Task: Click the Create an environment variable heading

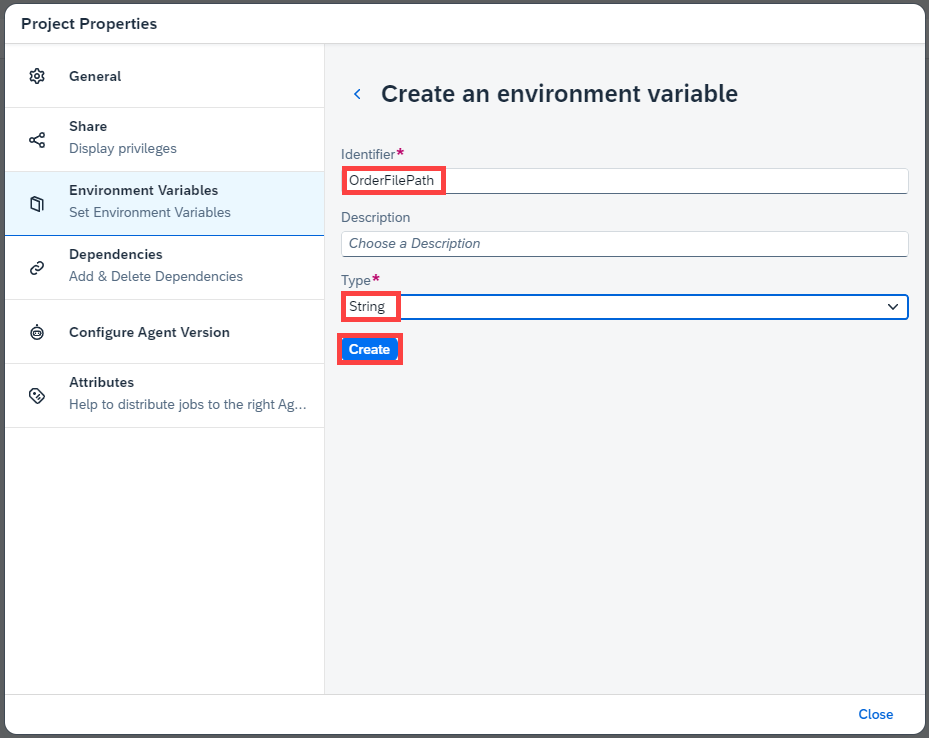Action: [x=559, y=94]
